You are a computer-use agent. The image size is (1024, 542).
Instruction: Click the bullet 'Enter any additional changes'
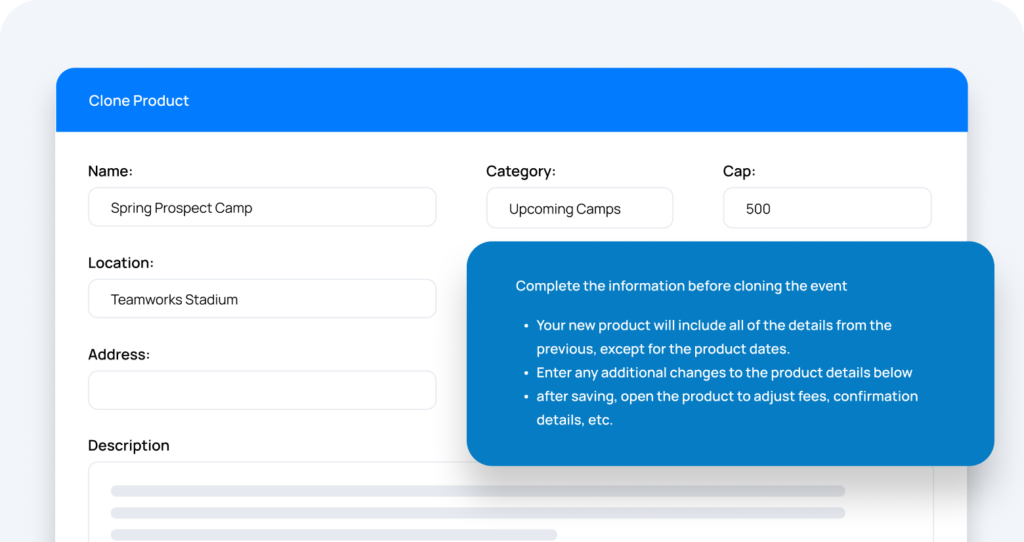[724, 372]
